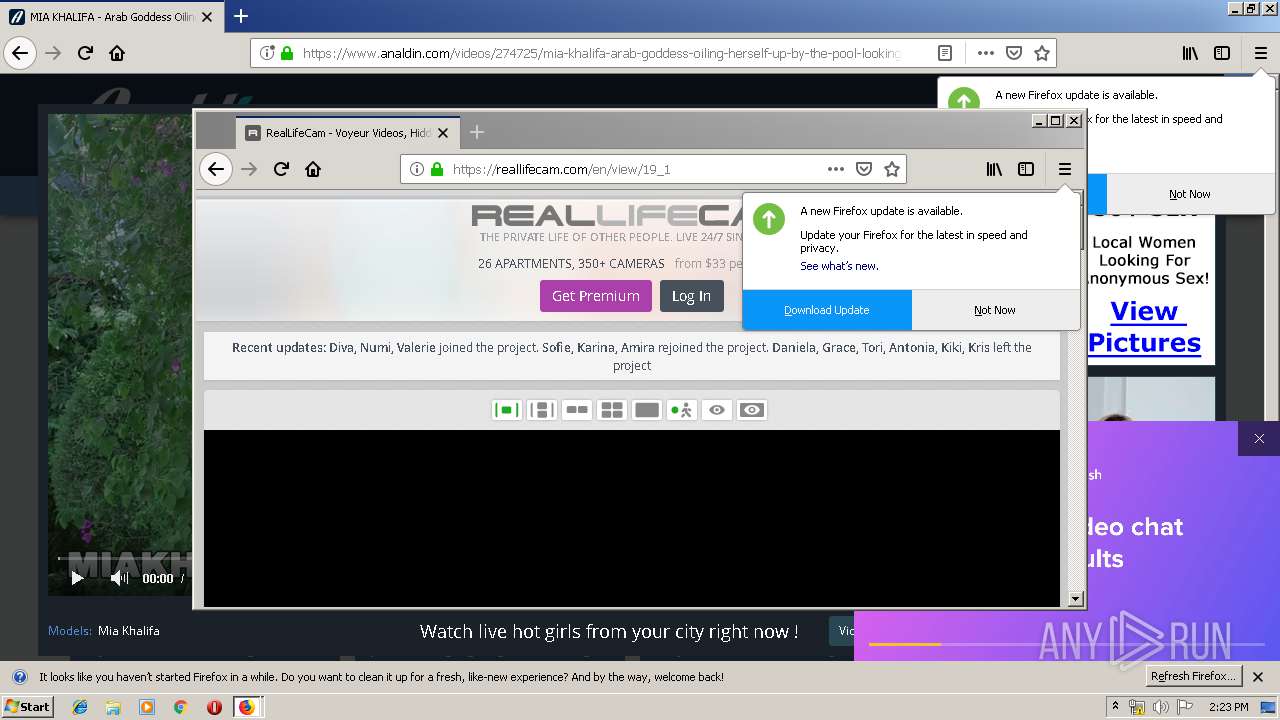Go back in the rear analdin window
The height and width of the screenshot is (720, 1280).
[20, 53]
